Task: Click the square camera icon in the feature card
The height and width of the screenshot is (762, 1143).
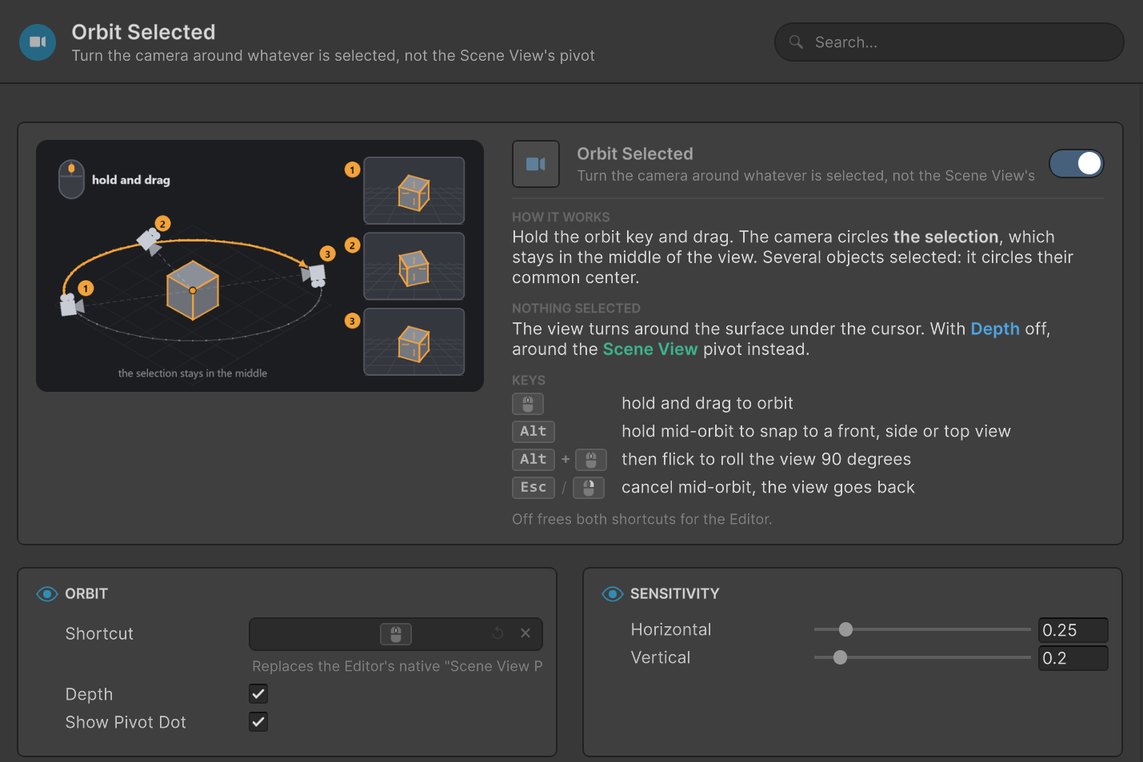Action: click(x=536, y=164)
